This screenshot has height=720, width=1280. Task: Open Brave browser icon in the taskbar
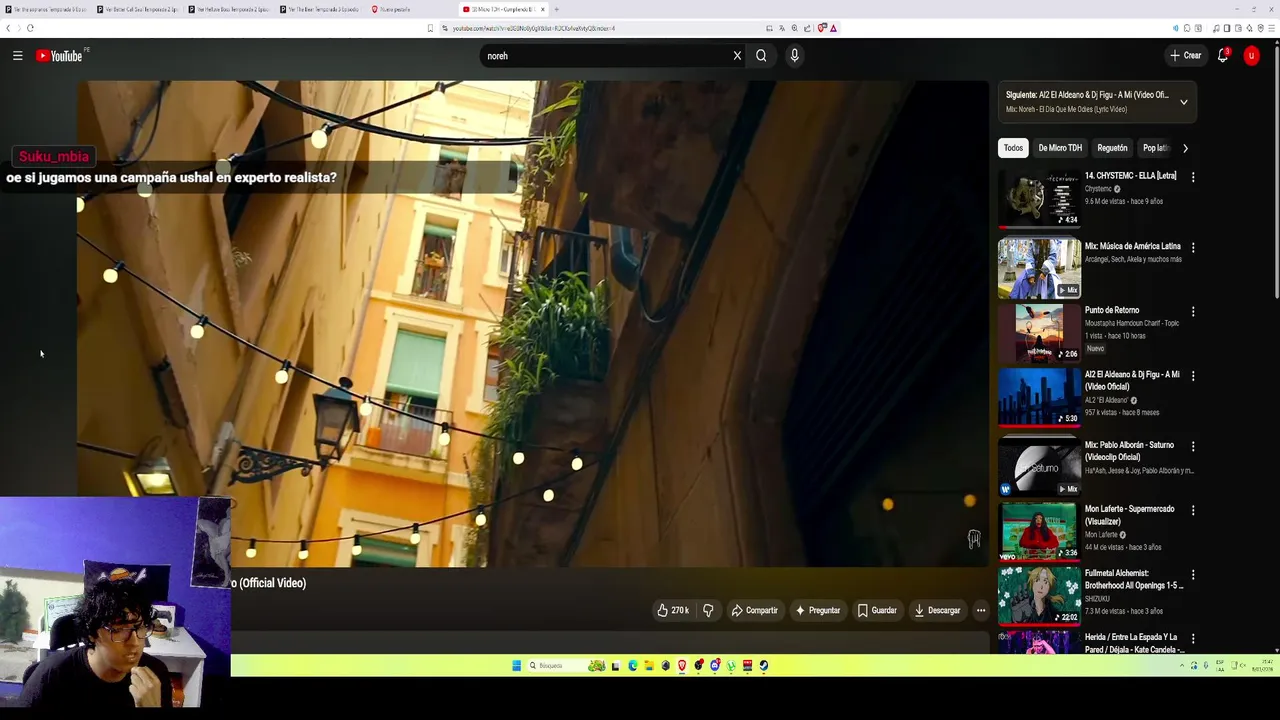point(682,665)
